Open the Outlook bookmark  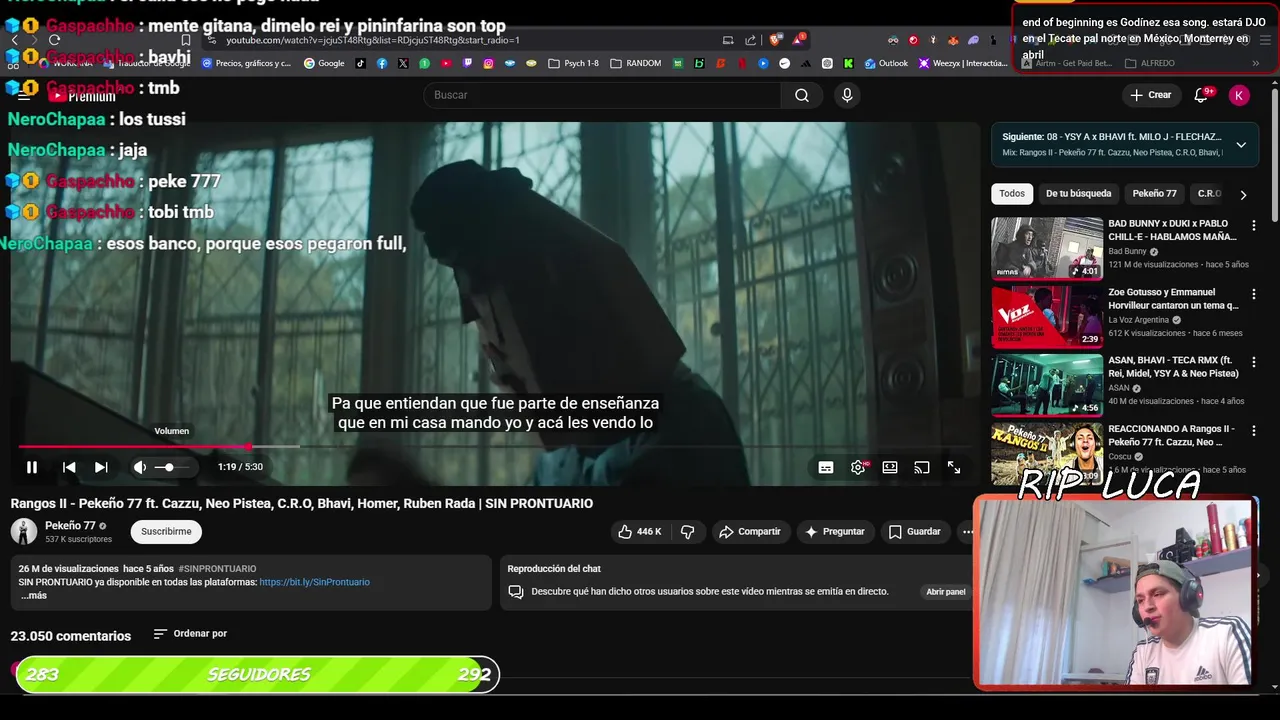click(x=886, y=63)
